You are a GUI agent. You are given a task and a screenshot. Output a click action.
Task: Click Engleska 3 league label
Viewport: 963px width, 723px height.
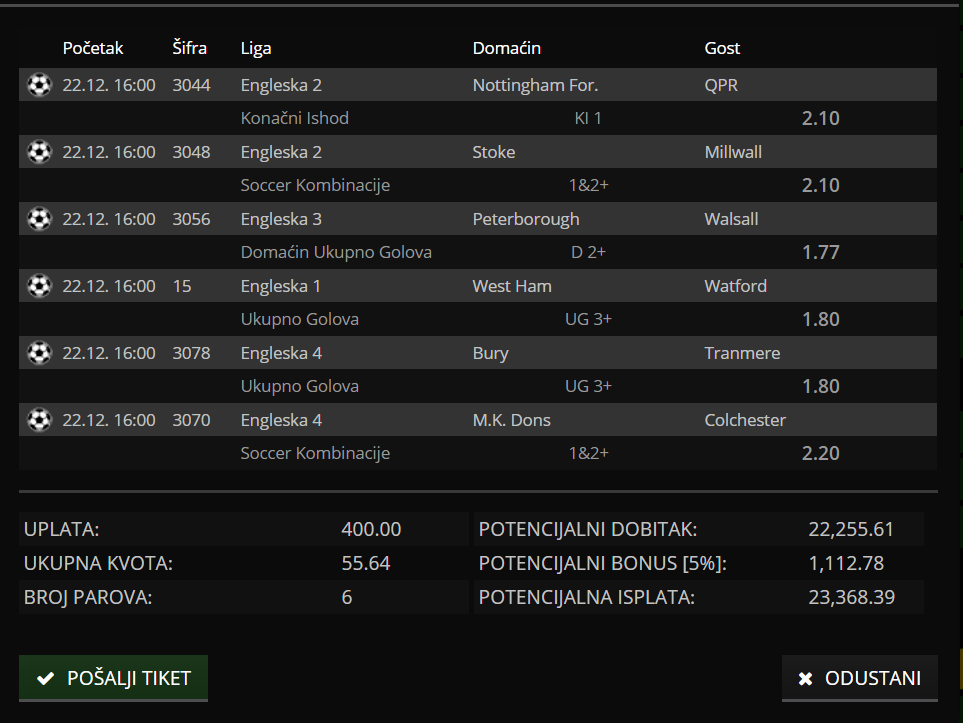(x=281, y=219)
